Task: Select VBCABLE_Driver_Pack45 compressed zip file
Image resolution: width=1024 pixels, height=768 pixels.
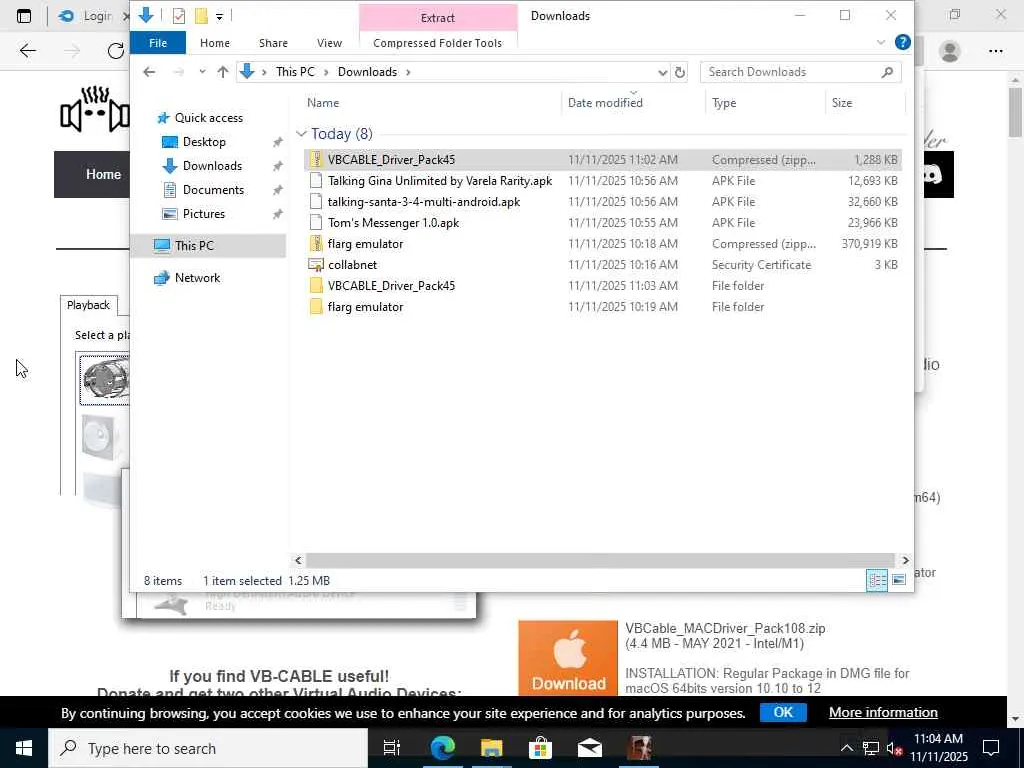Action: click(x=602, y=160)
